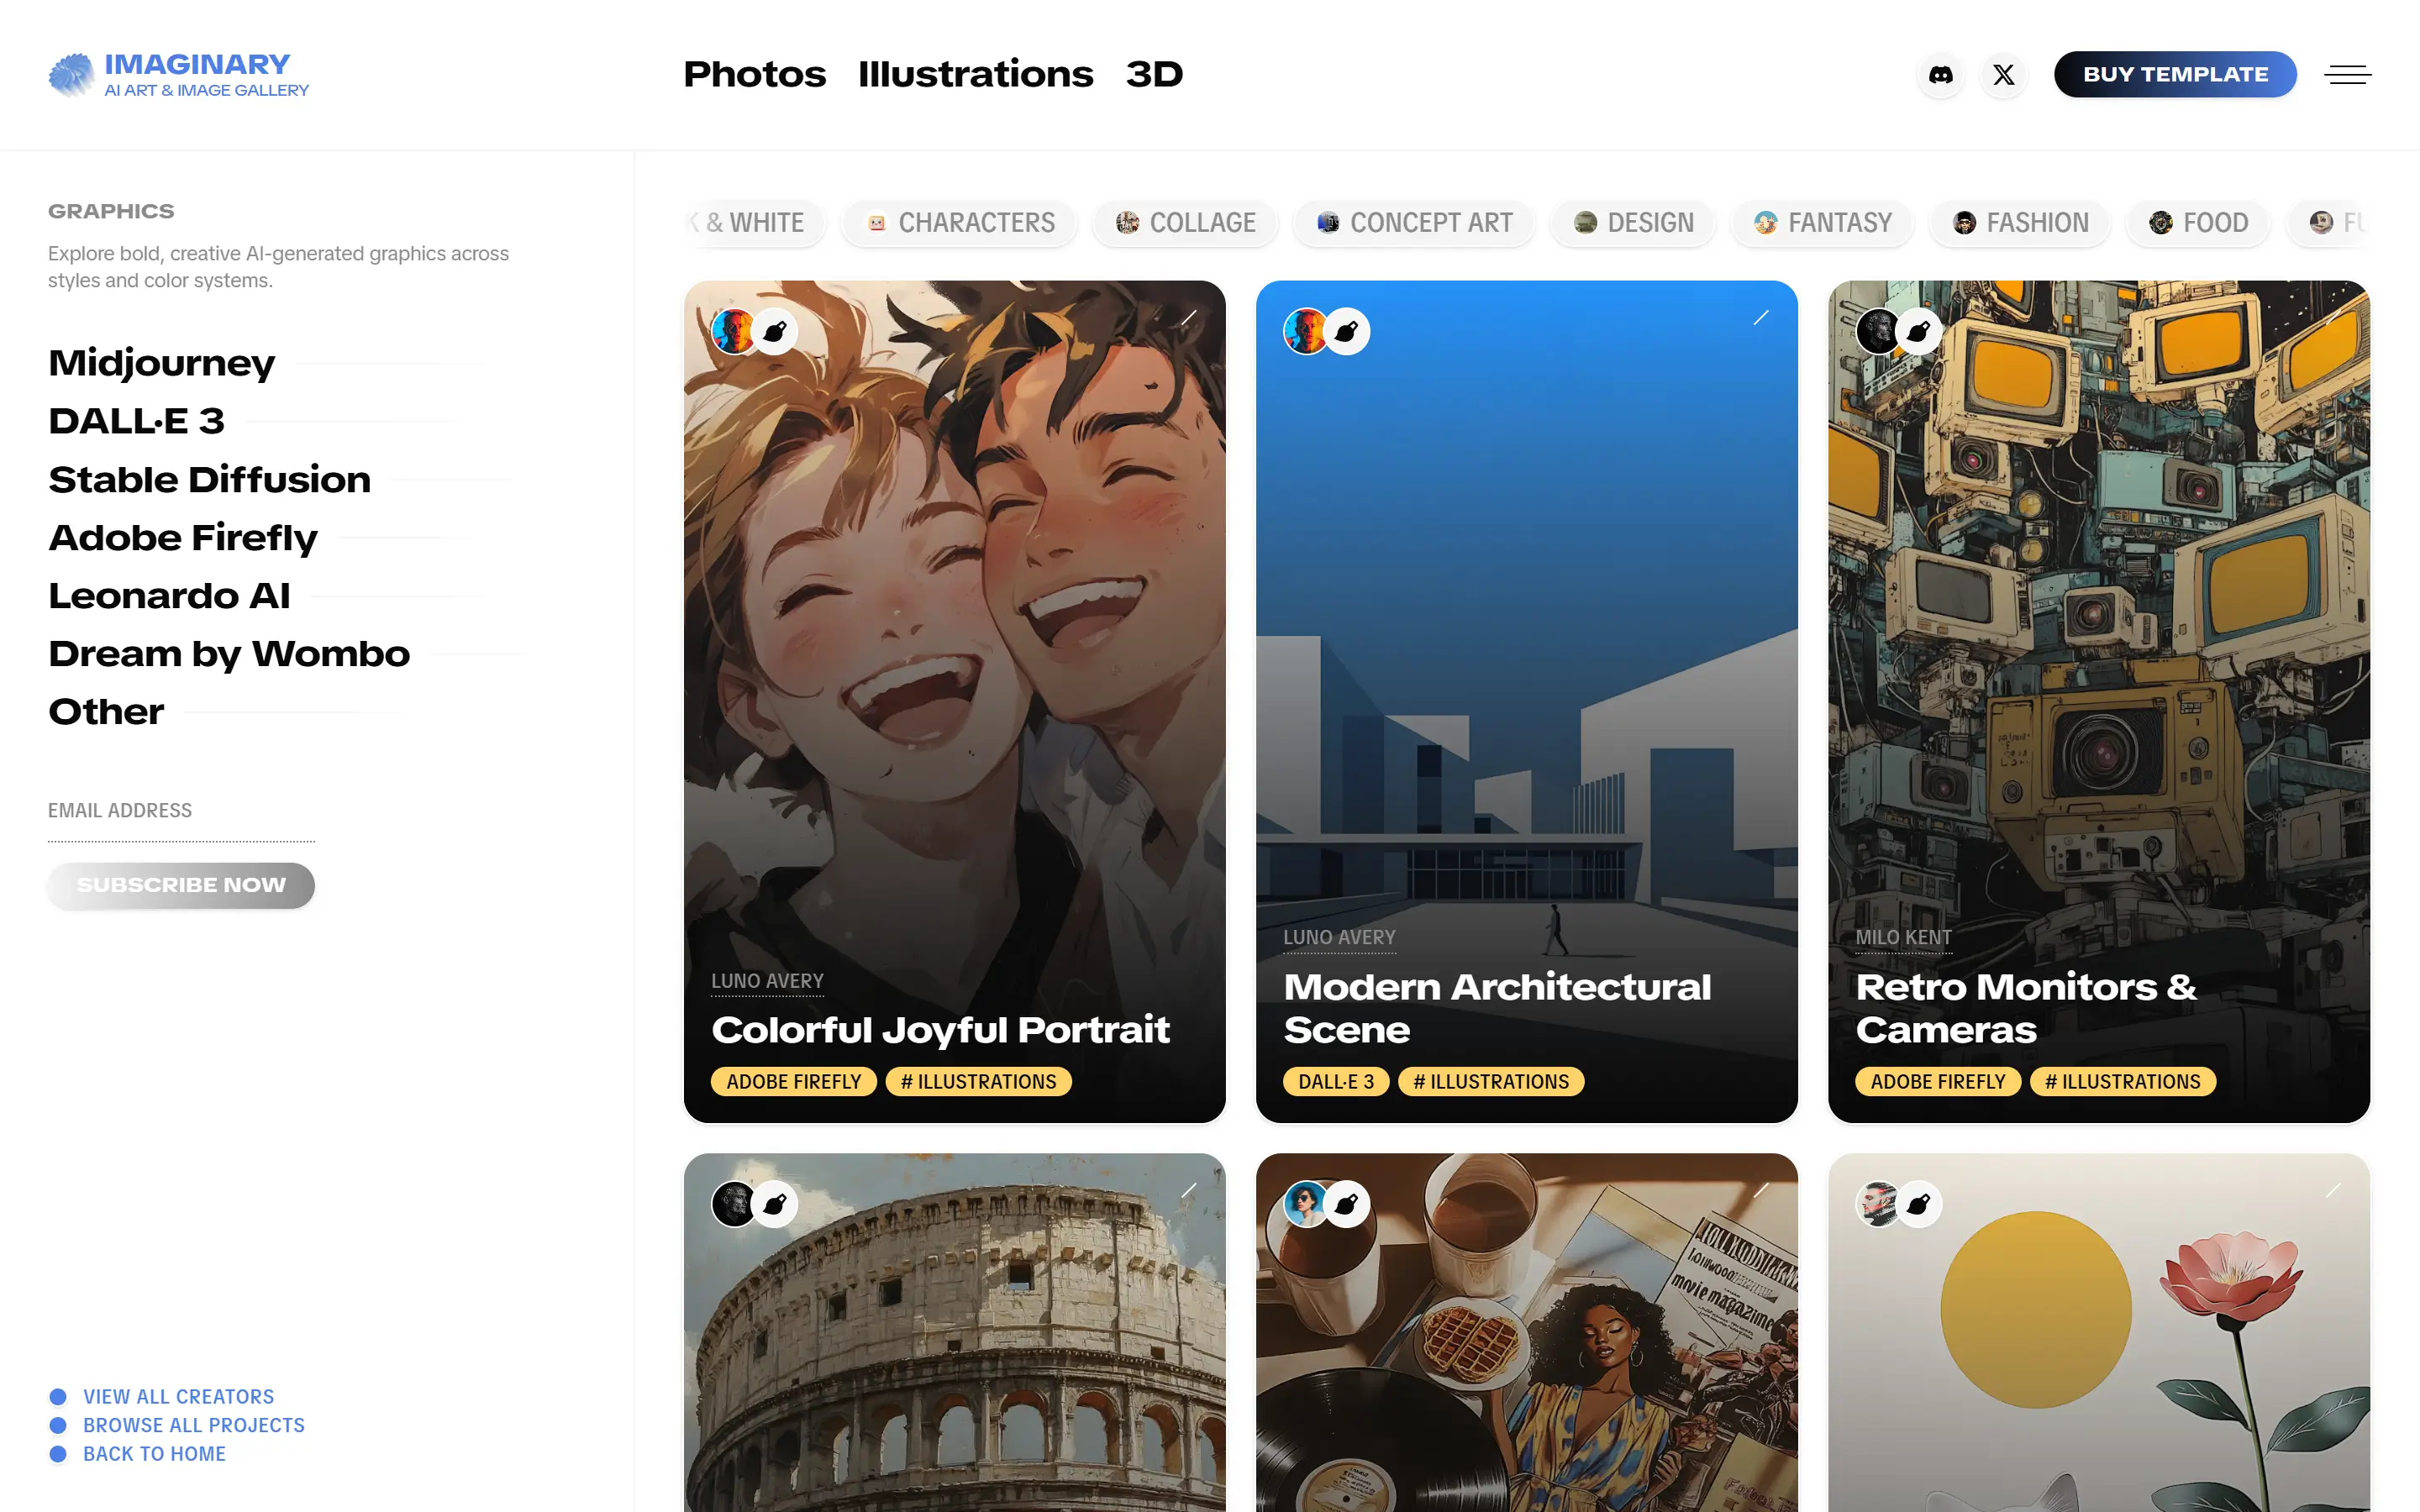Focus the Email Address field
Screen dimensions: 2420x1512
point(181,811)
